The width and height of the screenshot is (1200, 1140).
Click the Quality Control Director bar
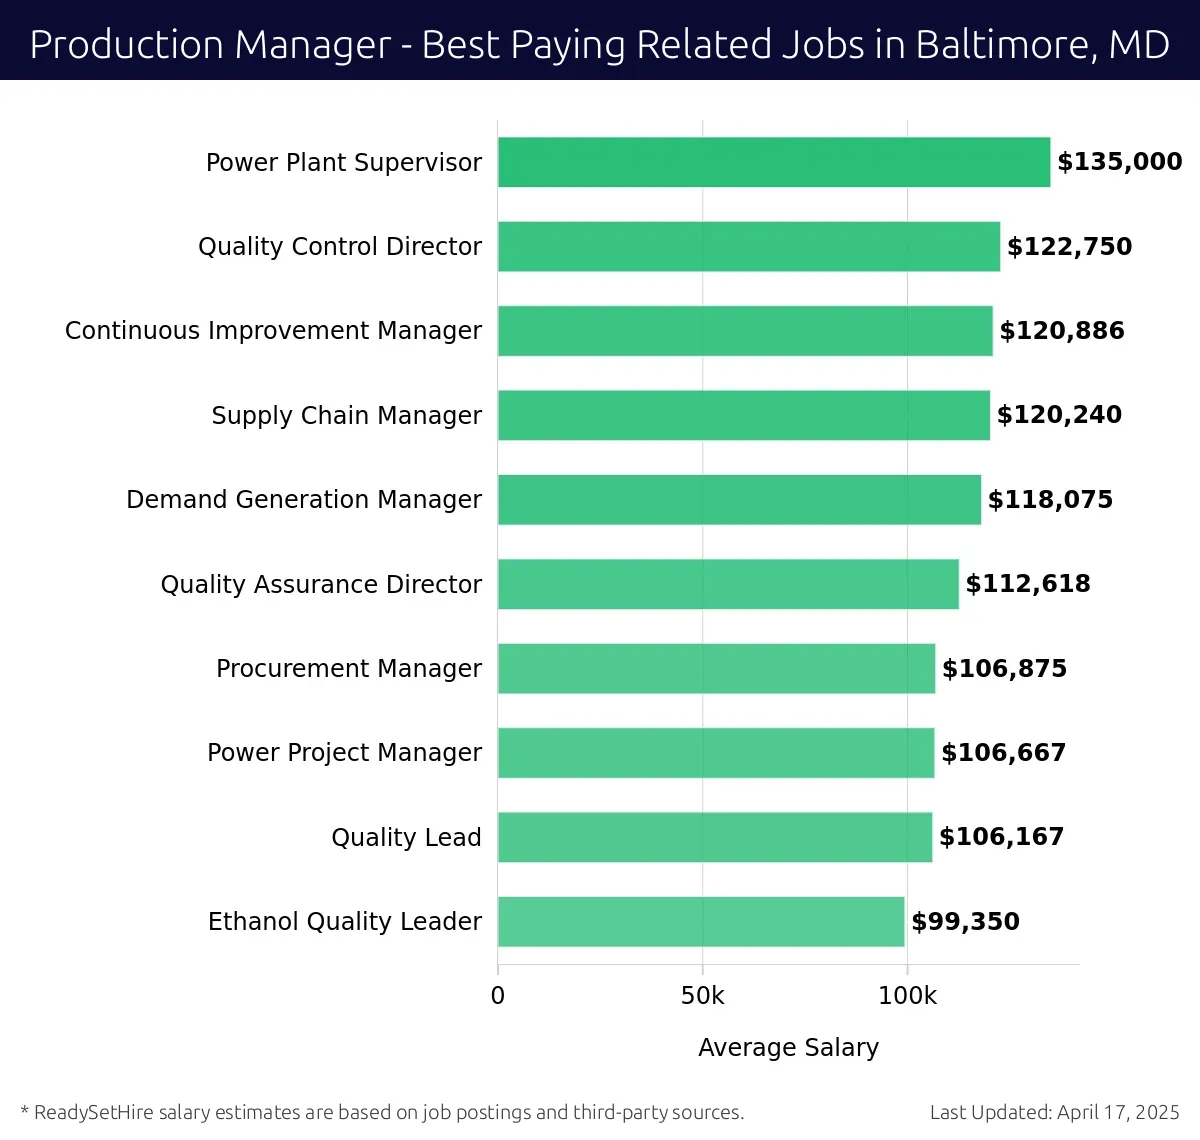749,246
